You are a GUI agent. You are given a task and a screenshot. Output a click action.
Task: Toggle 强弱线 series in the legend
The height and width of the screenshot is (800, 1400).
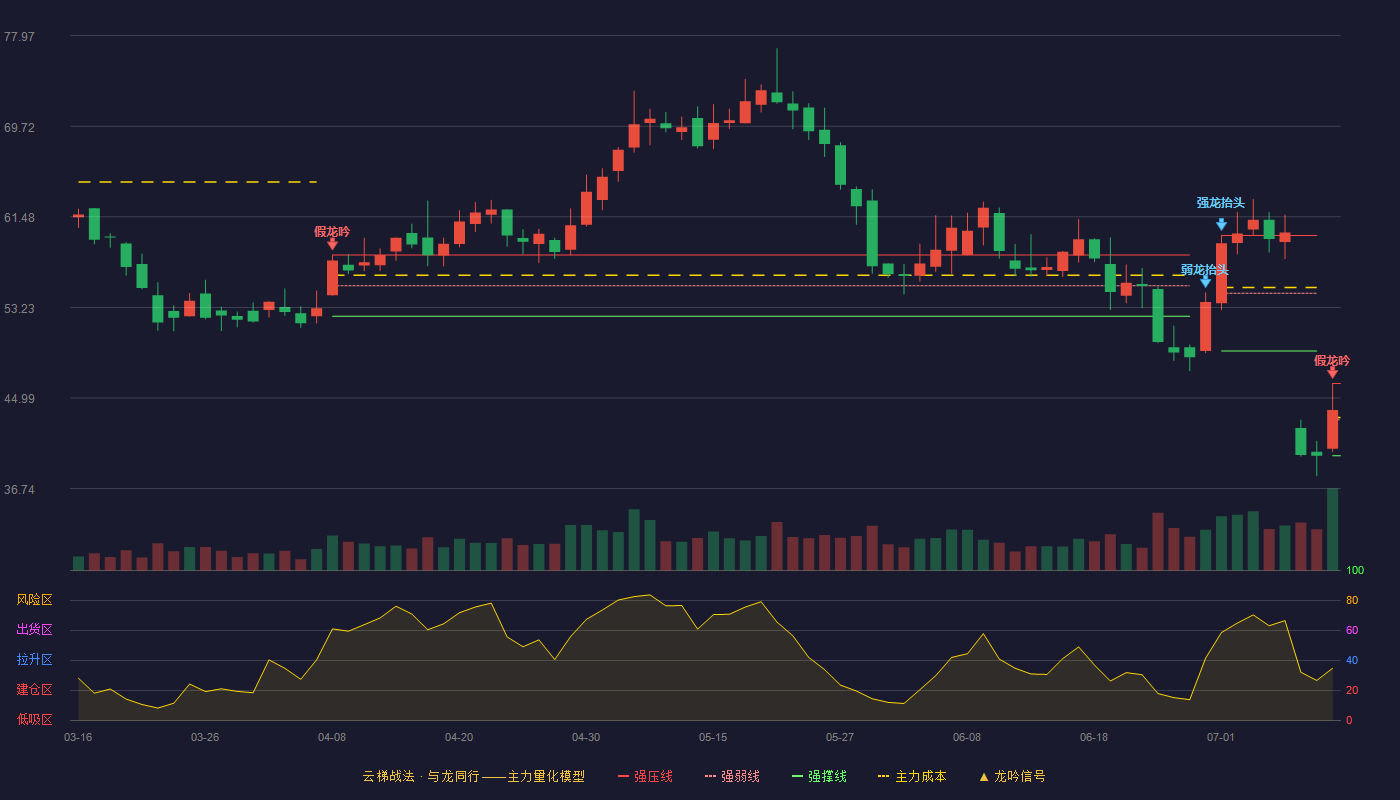tap(732, 776)
